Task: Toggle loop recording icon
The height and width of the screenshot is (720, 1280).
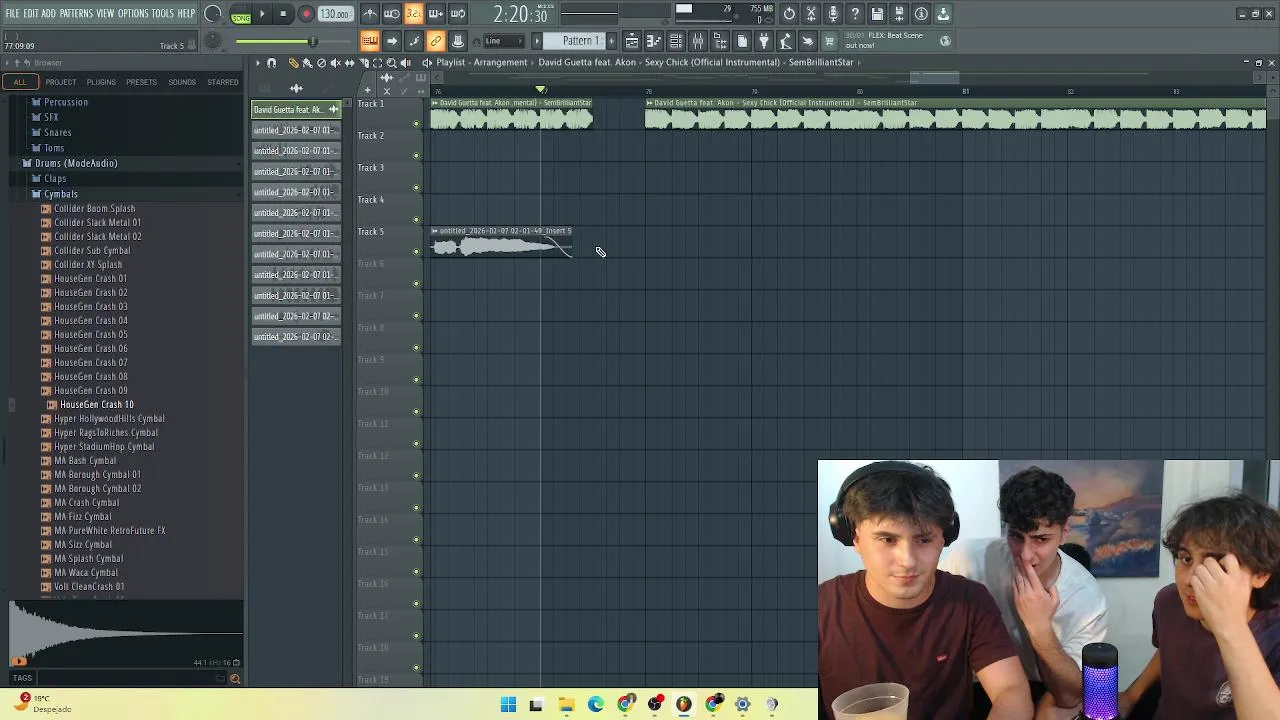Action: point(458,14)
